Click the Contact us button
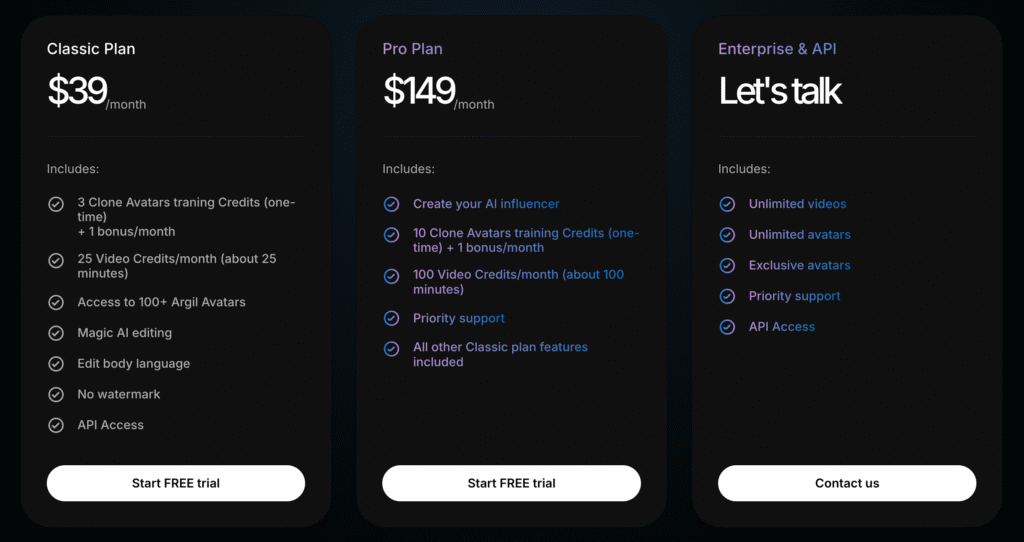1024x542 pixels. (847, 483)
